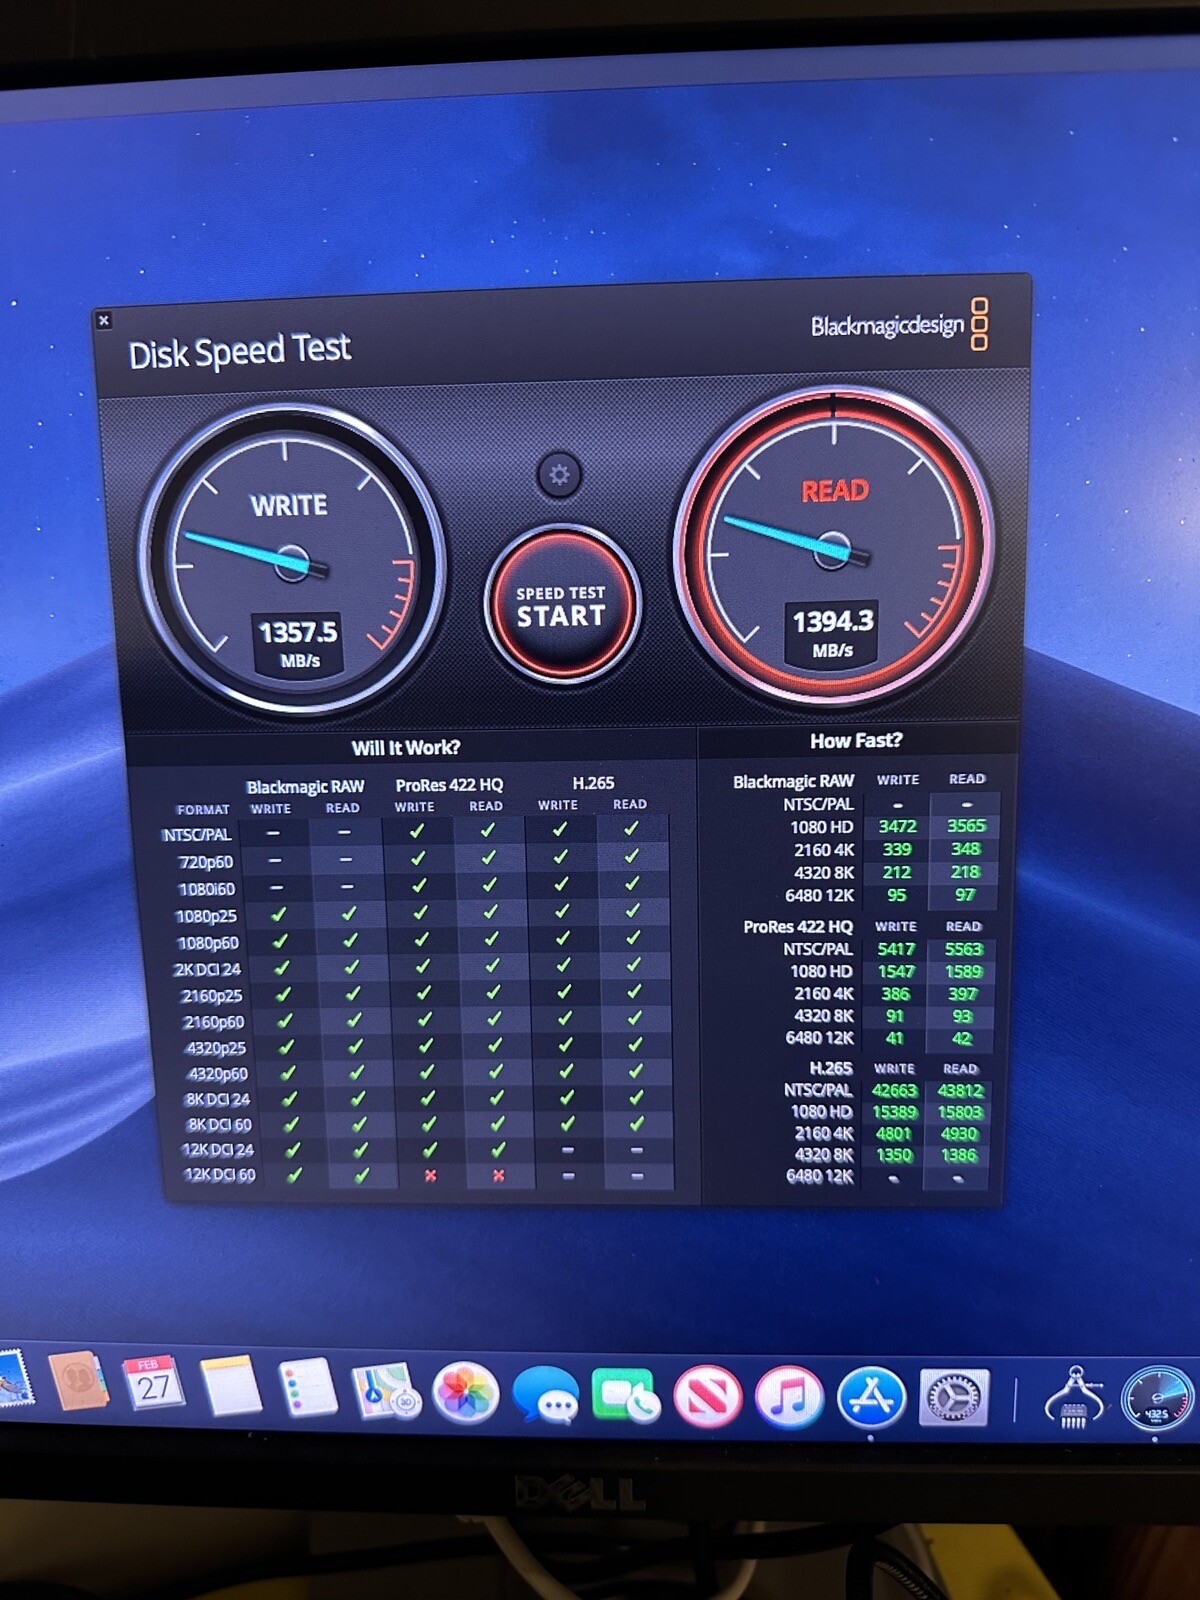This screenshot has height=1600, width=1200.
Task: Open the News app in the Dock
Action: tap(707, 1396)
